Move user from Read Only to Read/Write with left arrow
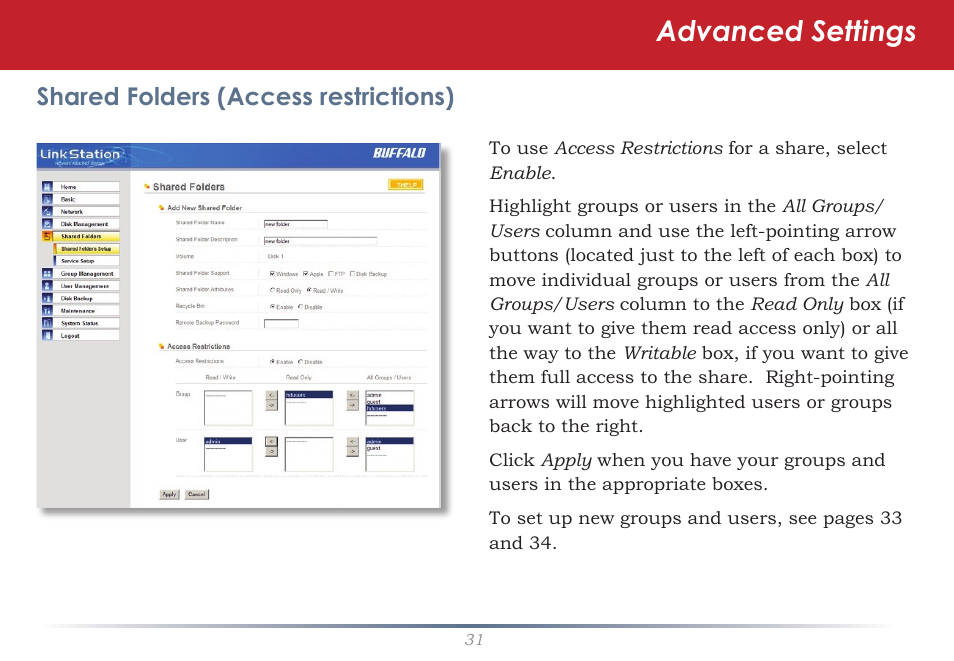Image resolution: width=954 pixels, height=661 pixels. pyautogui.click(x=272, y=441)
